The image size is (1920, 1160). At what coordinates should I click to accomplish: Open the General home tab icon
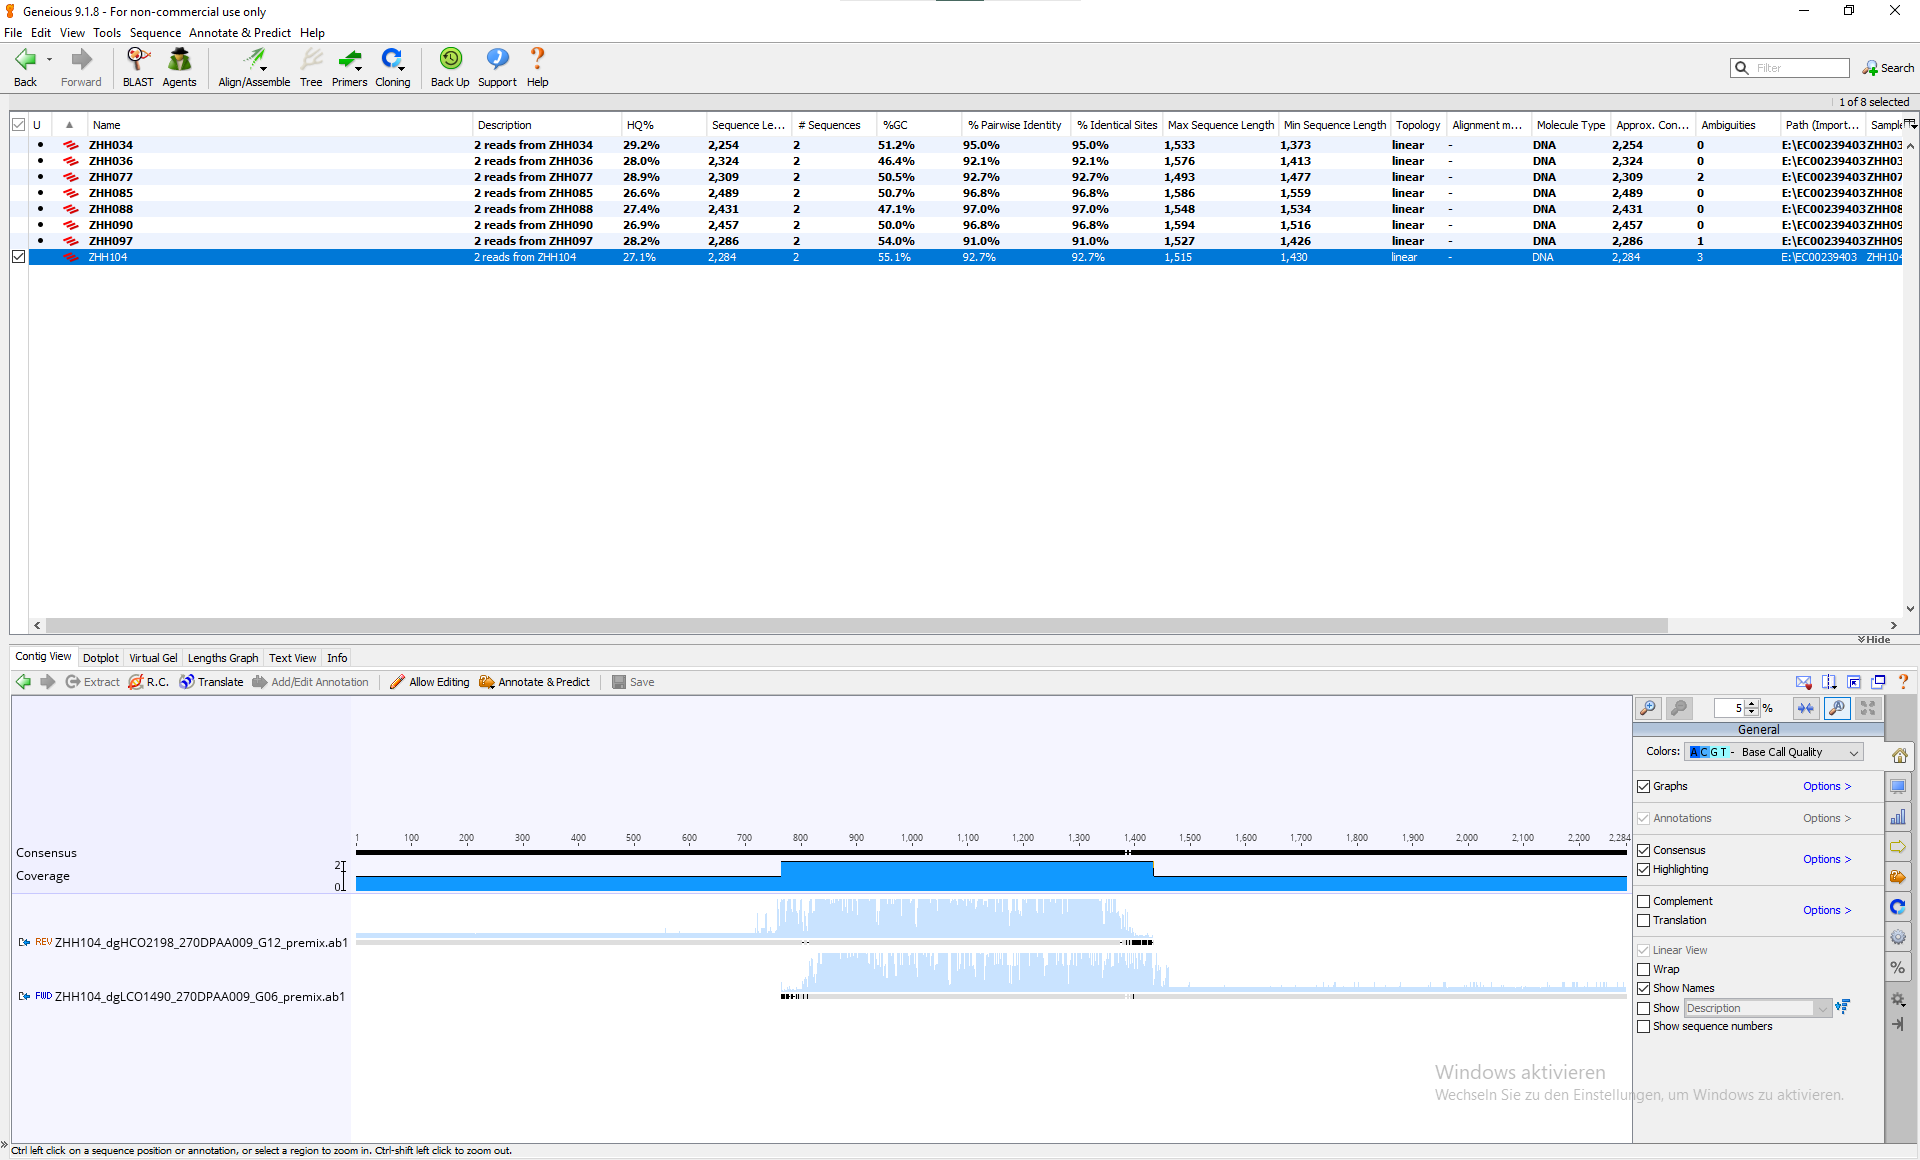1898,755
